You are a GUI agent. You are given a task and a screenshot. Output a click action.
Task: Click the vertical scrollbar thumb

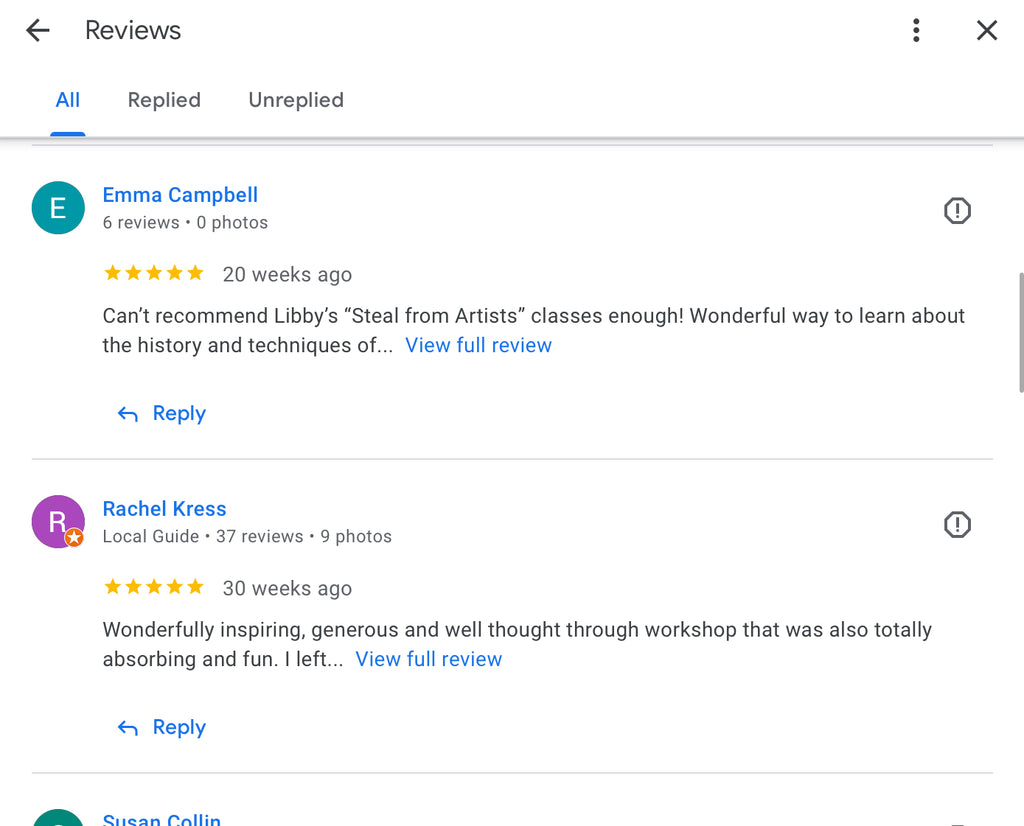pyautogui.click(x=1020, y=330)
